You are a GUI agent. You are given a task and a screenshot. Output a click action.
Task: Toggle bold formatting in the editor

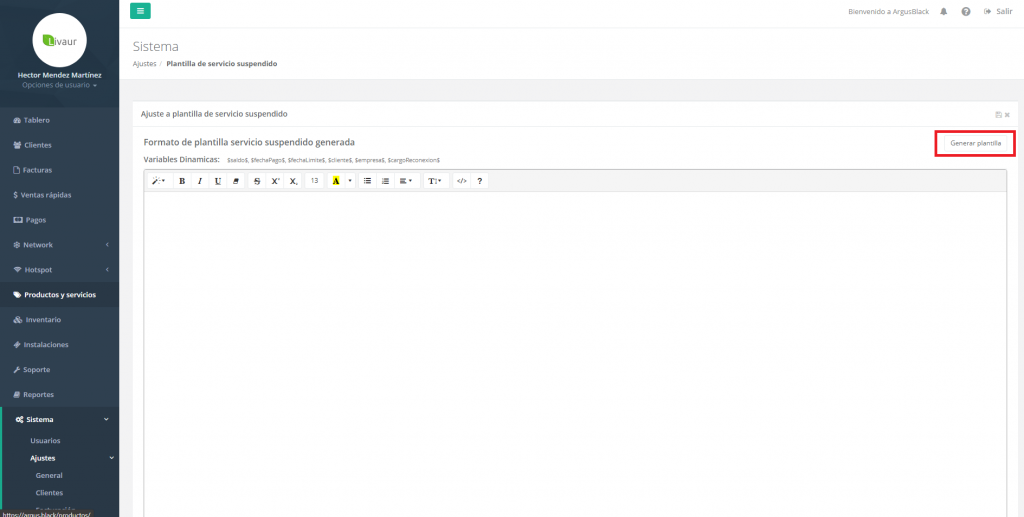coord(181,181)
